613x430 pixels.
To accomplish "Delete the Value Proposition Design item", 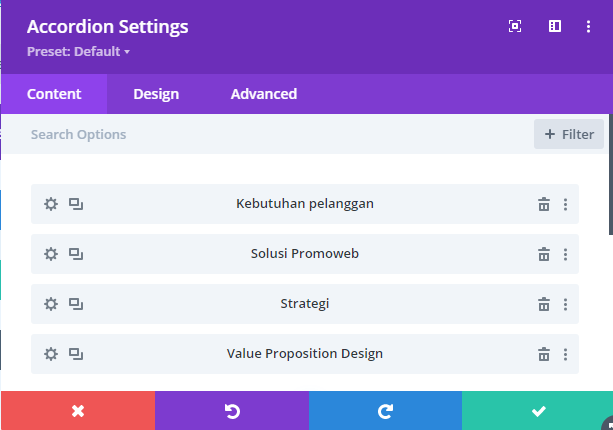I will pyautogui.click(x=544, y=354).
